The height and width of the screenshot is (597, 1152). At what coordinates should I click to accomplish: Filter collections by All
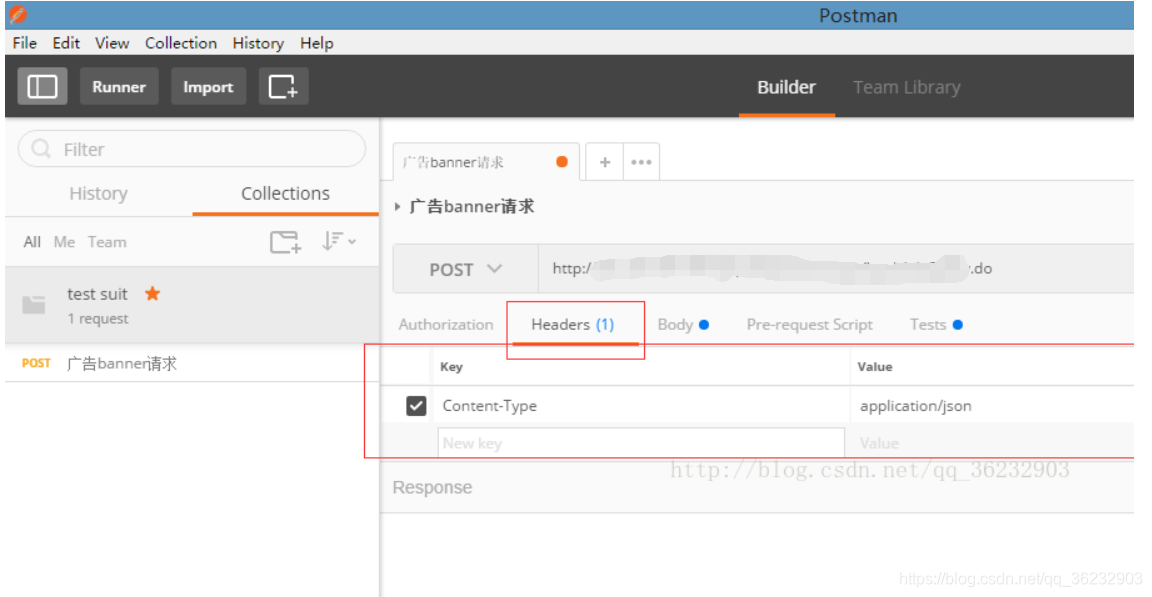point(32,242)
